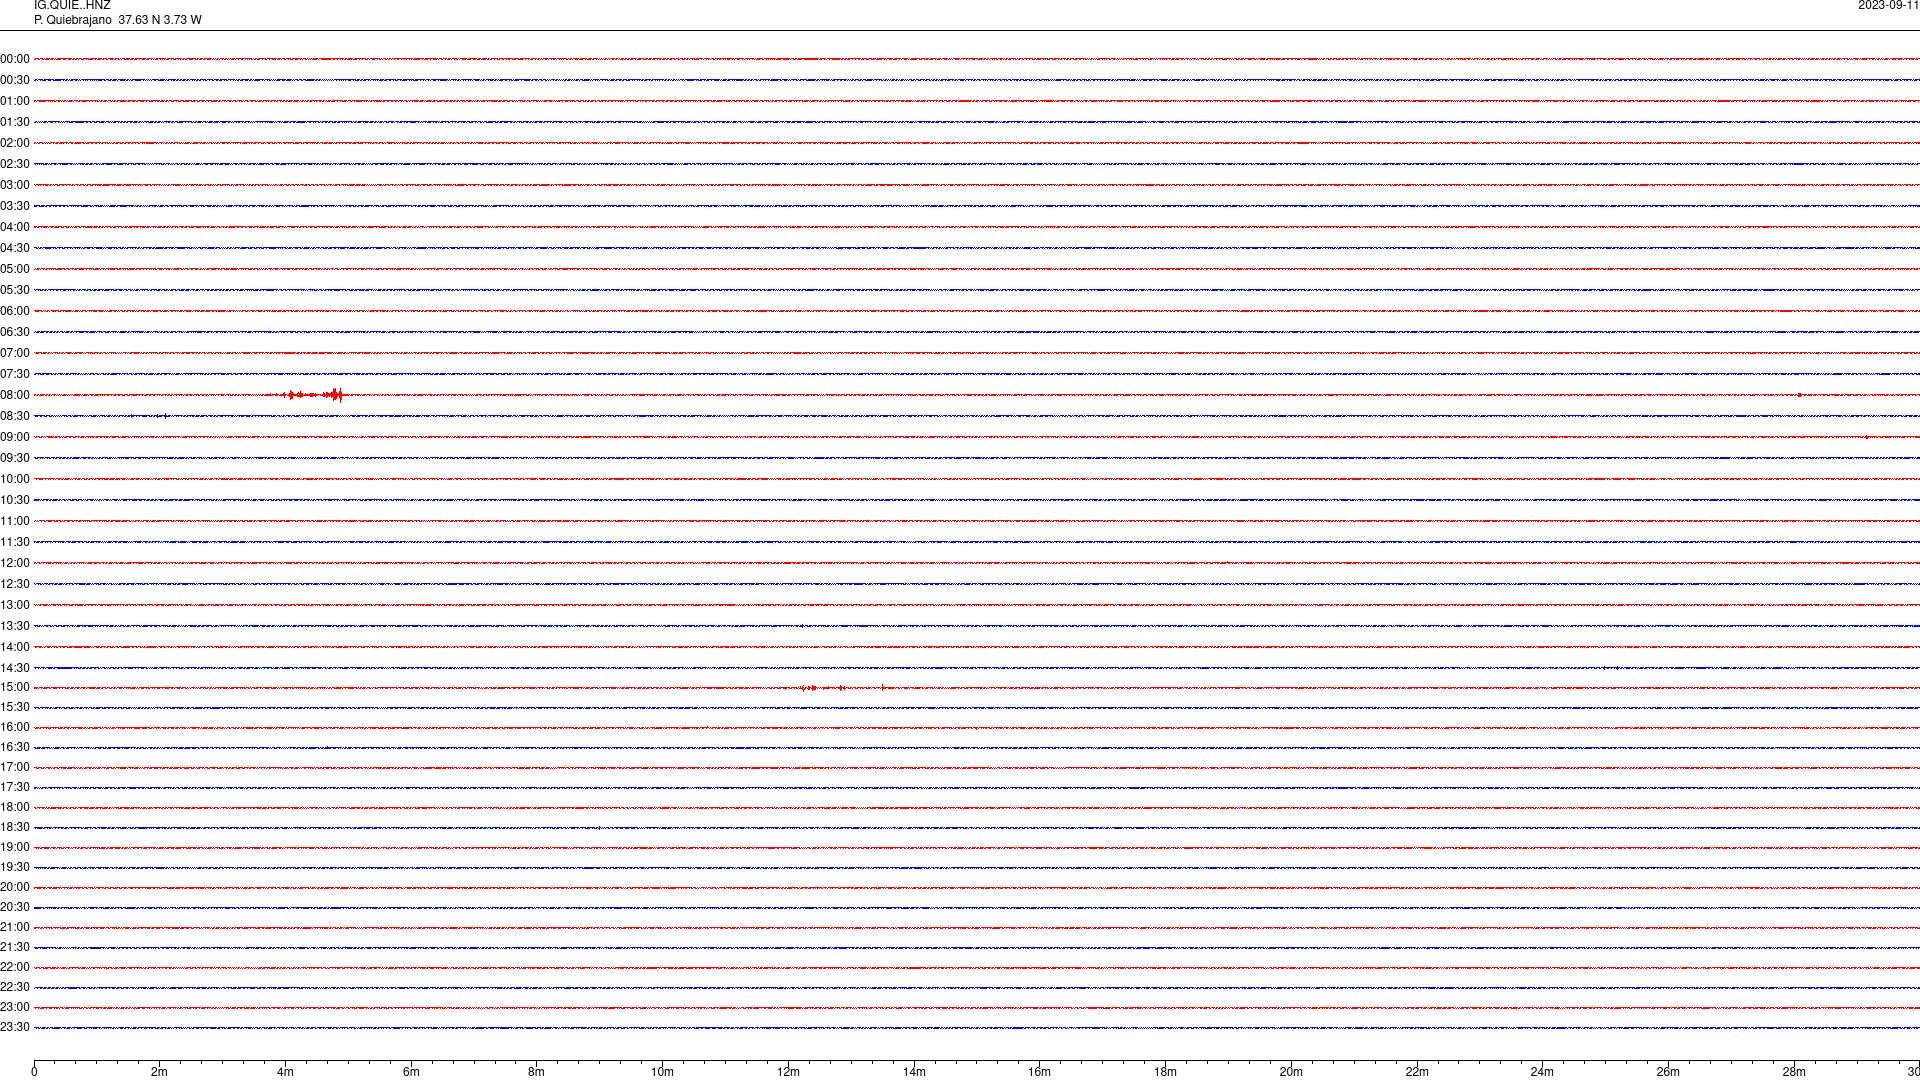Click the 6m tick label on the time axis
This screenshot has width=1920, height=1080.
click(411, 1072)
